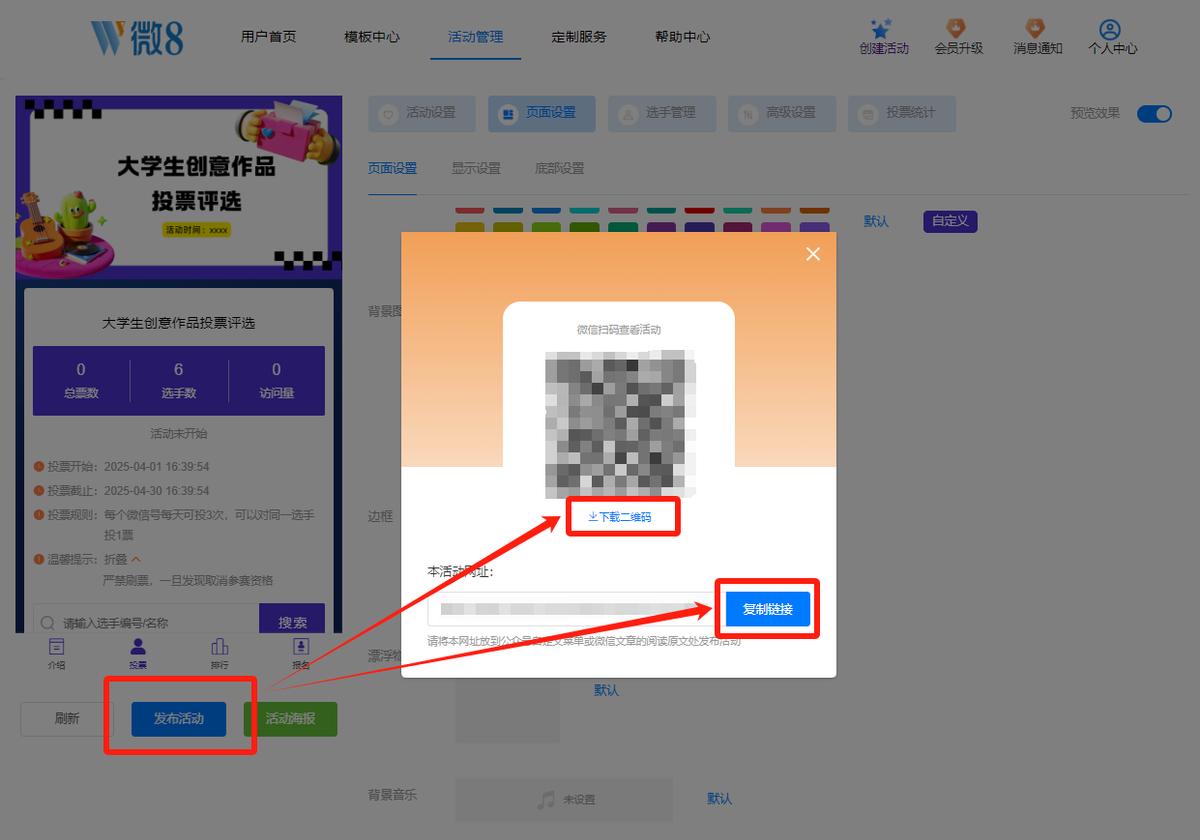Click the 选手数 counter showing 6

pyautogui.click(x=178, y=380)
